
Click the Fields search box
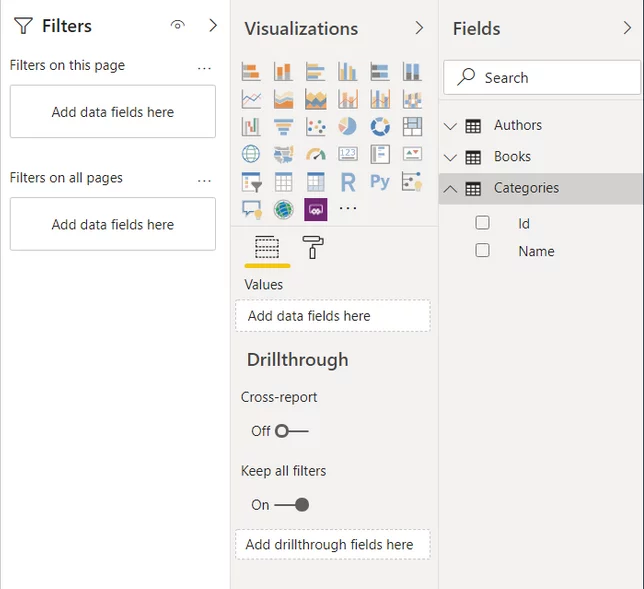[x=542, y=78]
